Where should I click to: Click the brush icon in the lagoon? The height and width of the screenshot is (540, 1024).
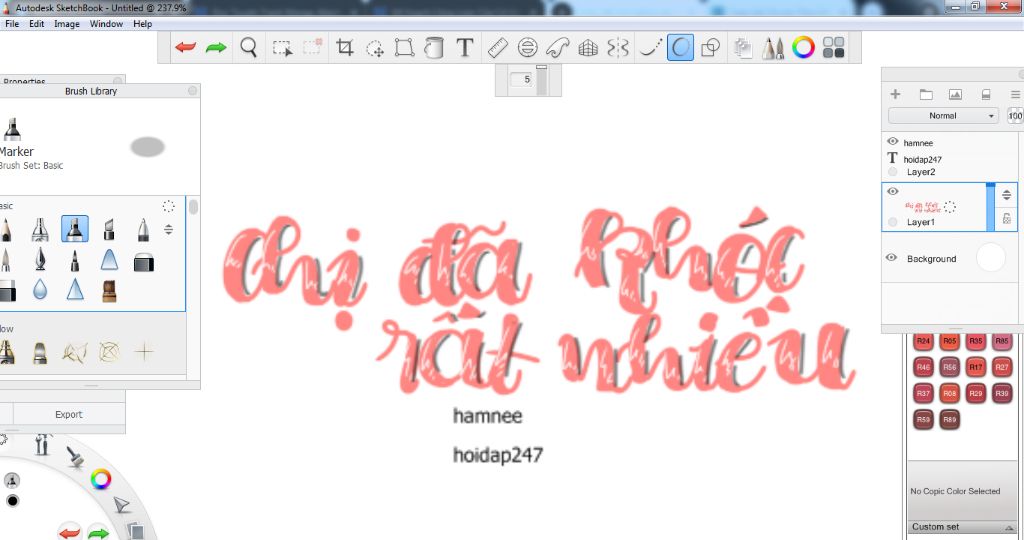click(x=75, y=456)
